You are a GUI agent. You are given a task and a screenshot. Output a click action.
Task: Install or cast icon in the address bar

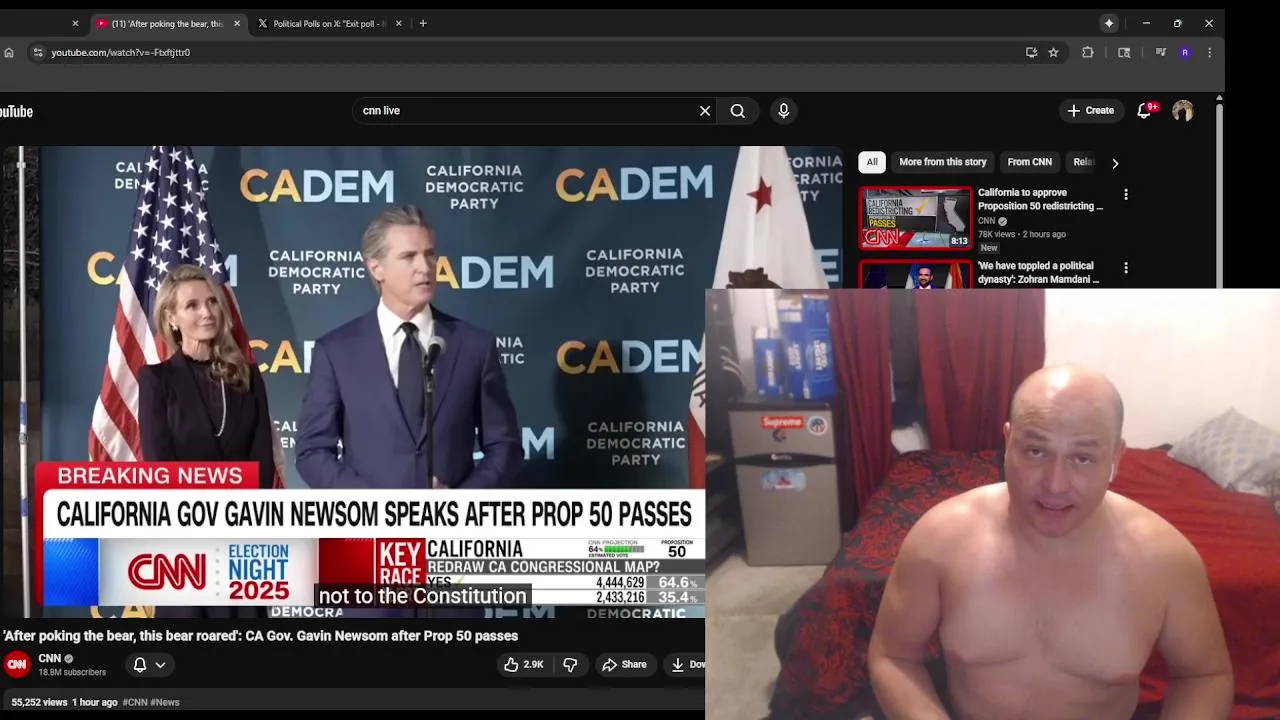(x=1032, y=52)
